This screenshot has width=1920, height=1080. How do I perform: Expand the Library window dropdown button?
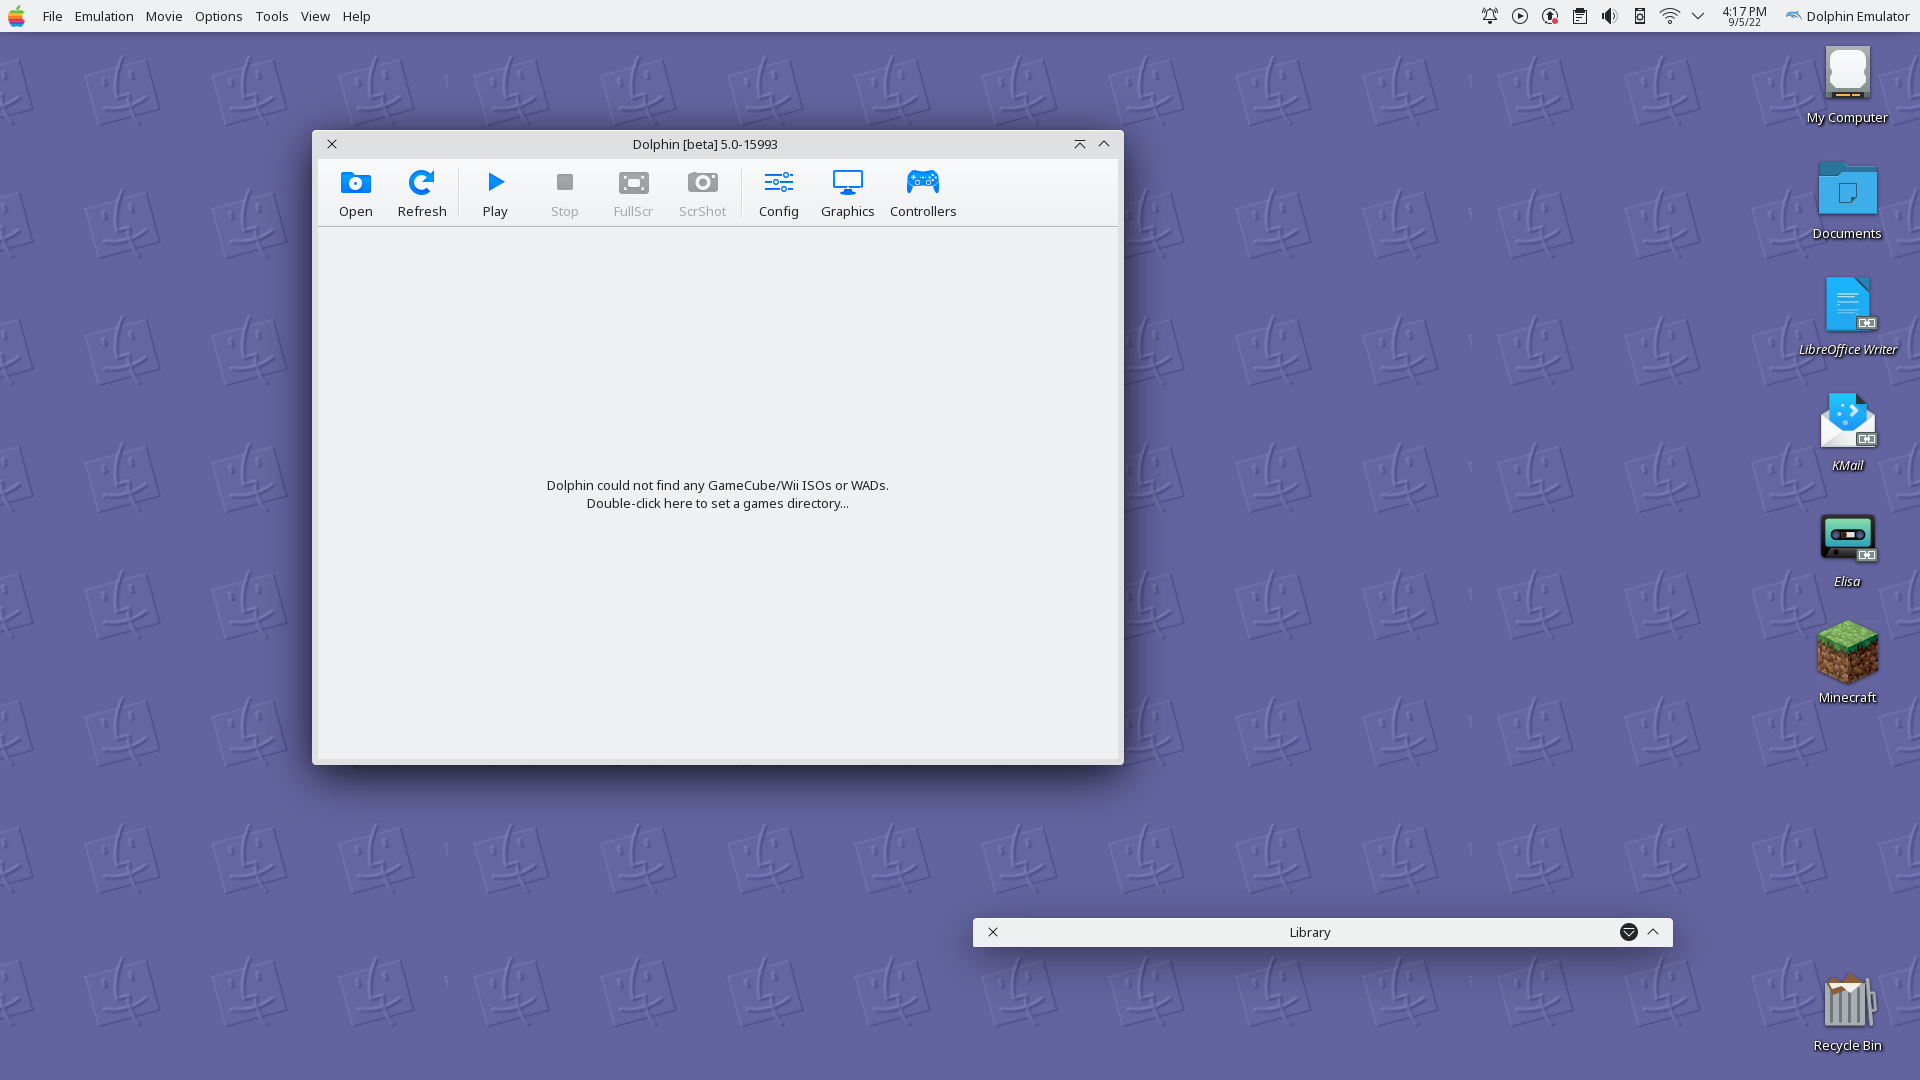click(x=1628, y=932)
